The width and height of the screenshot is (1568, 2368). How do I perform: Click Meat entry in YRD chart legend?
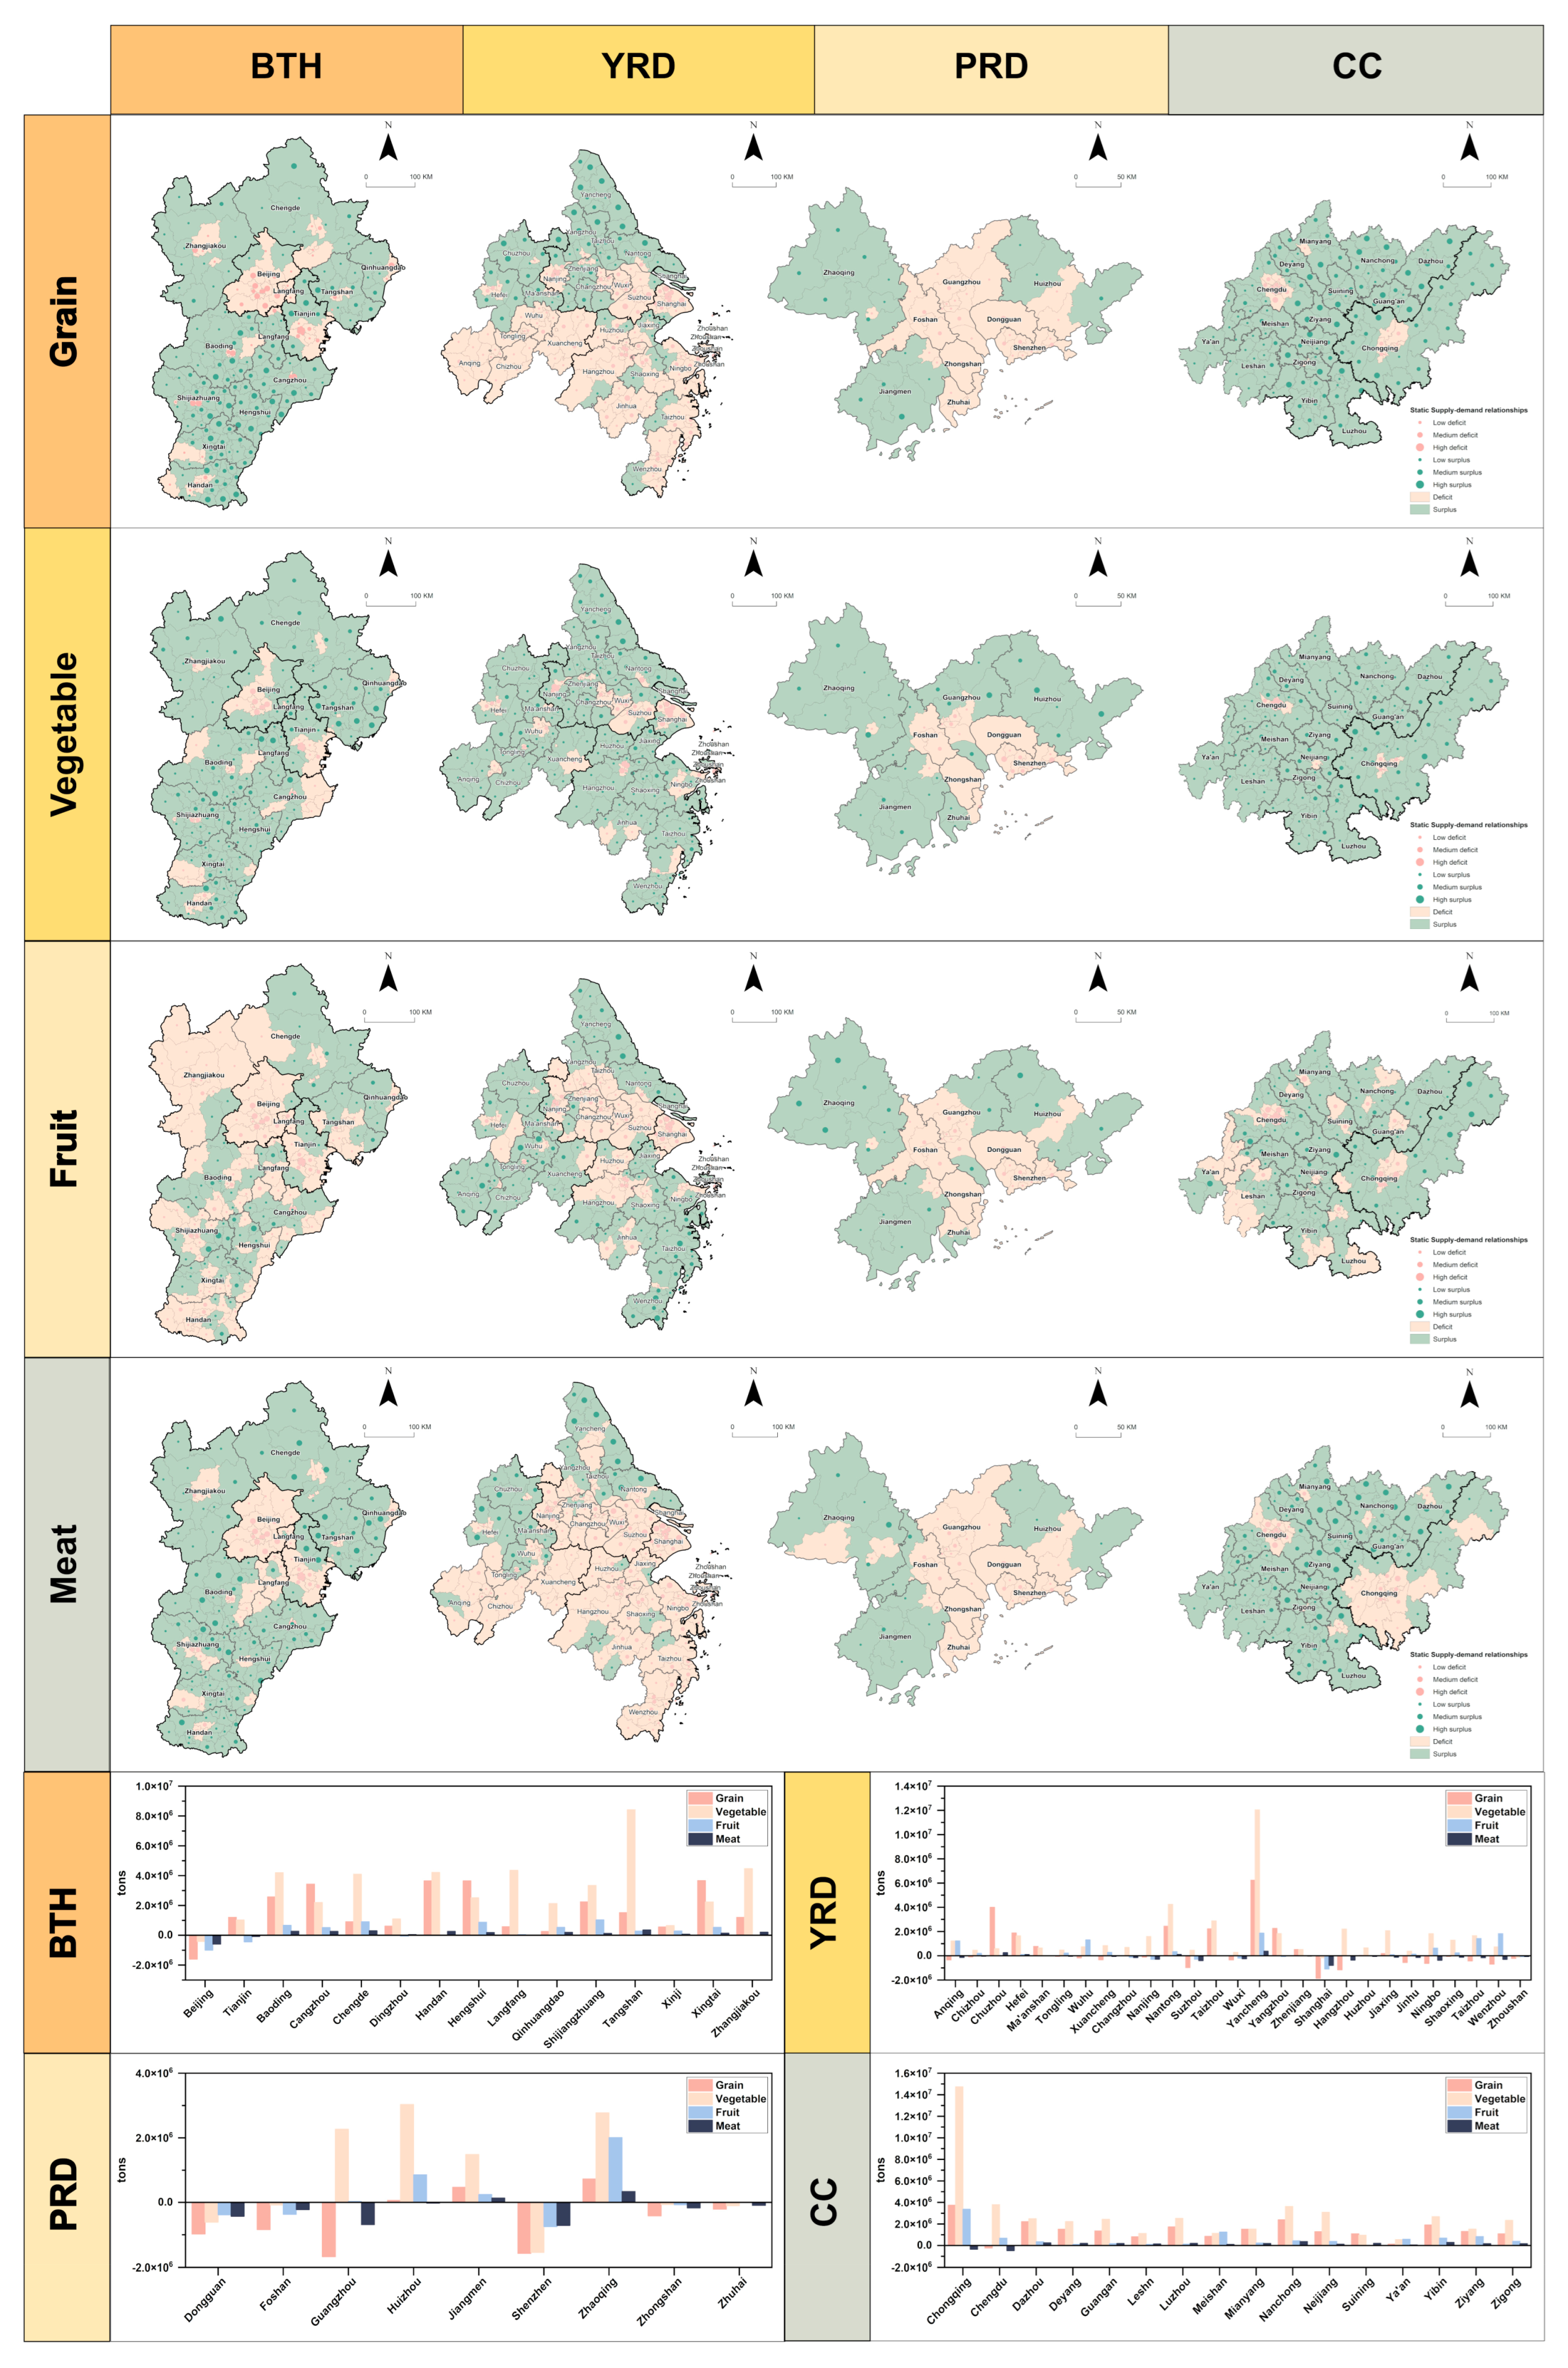[x=1486, y=1838]
